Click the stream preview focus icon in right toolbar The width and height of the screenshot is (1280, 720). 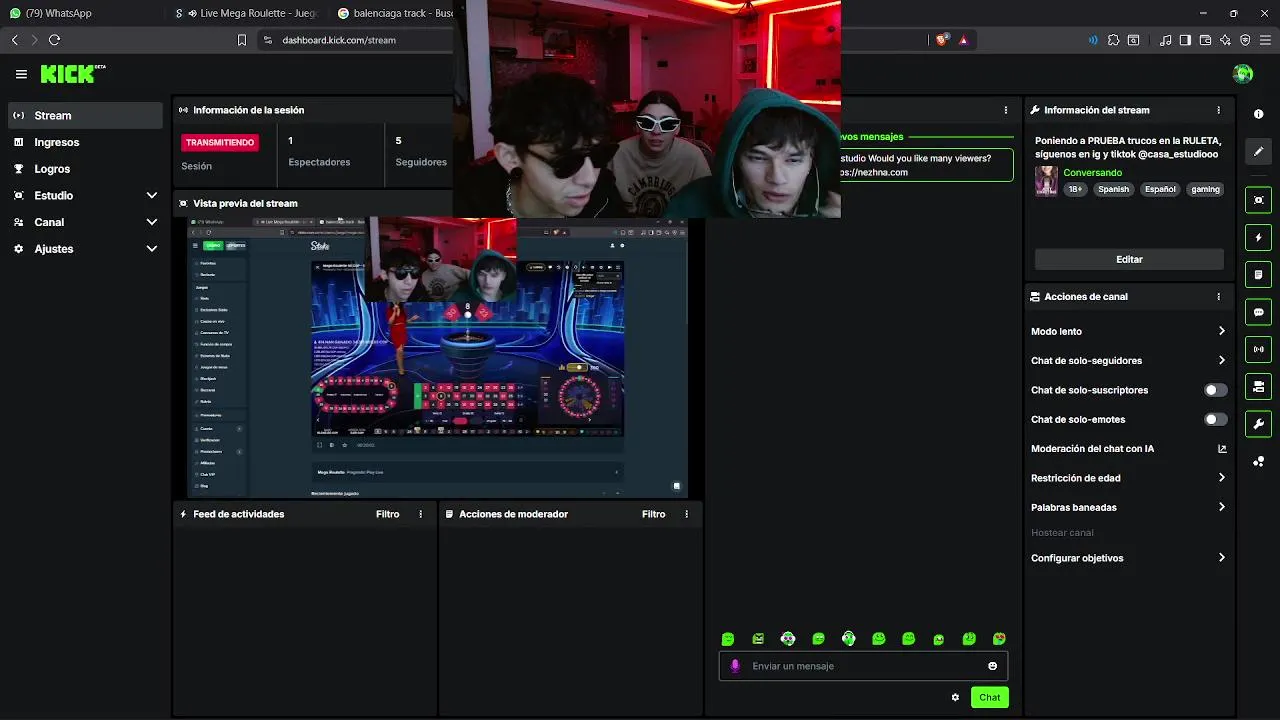[x=1258, y=200]
